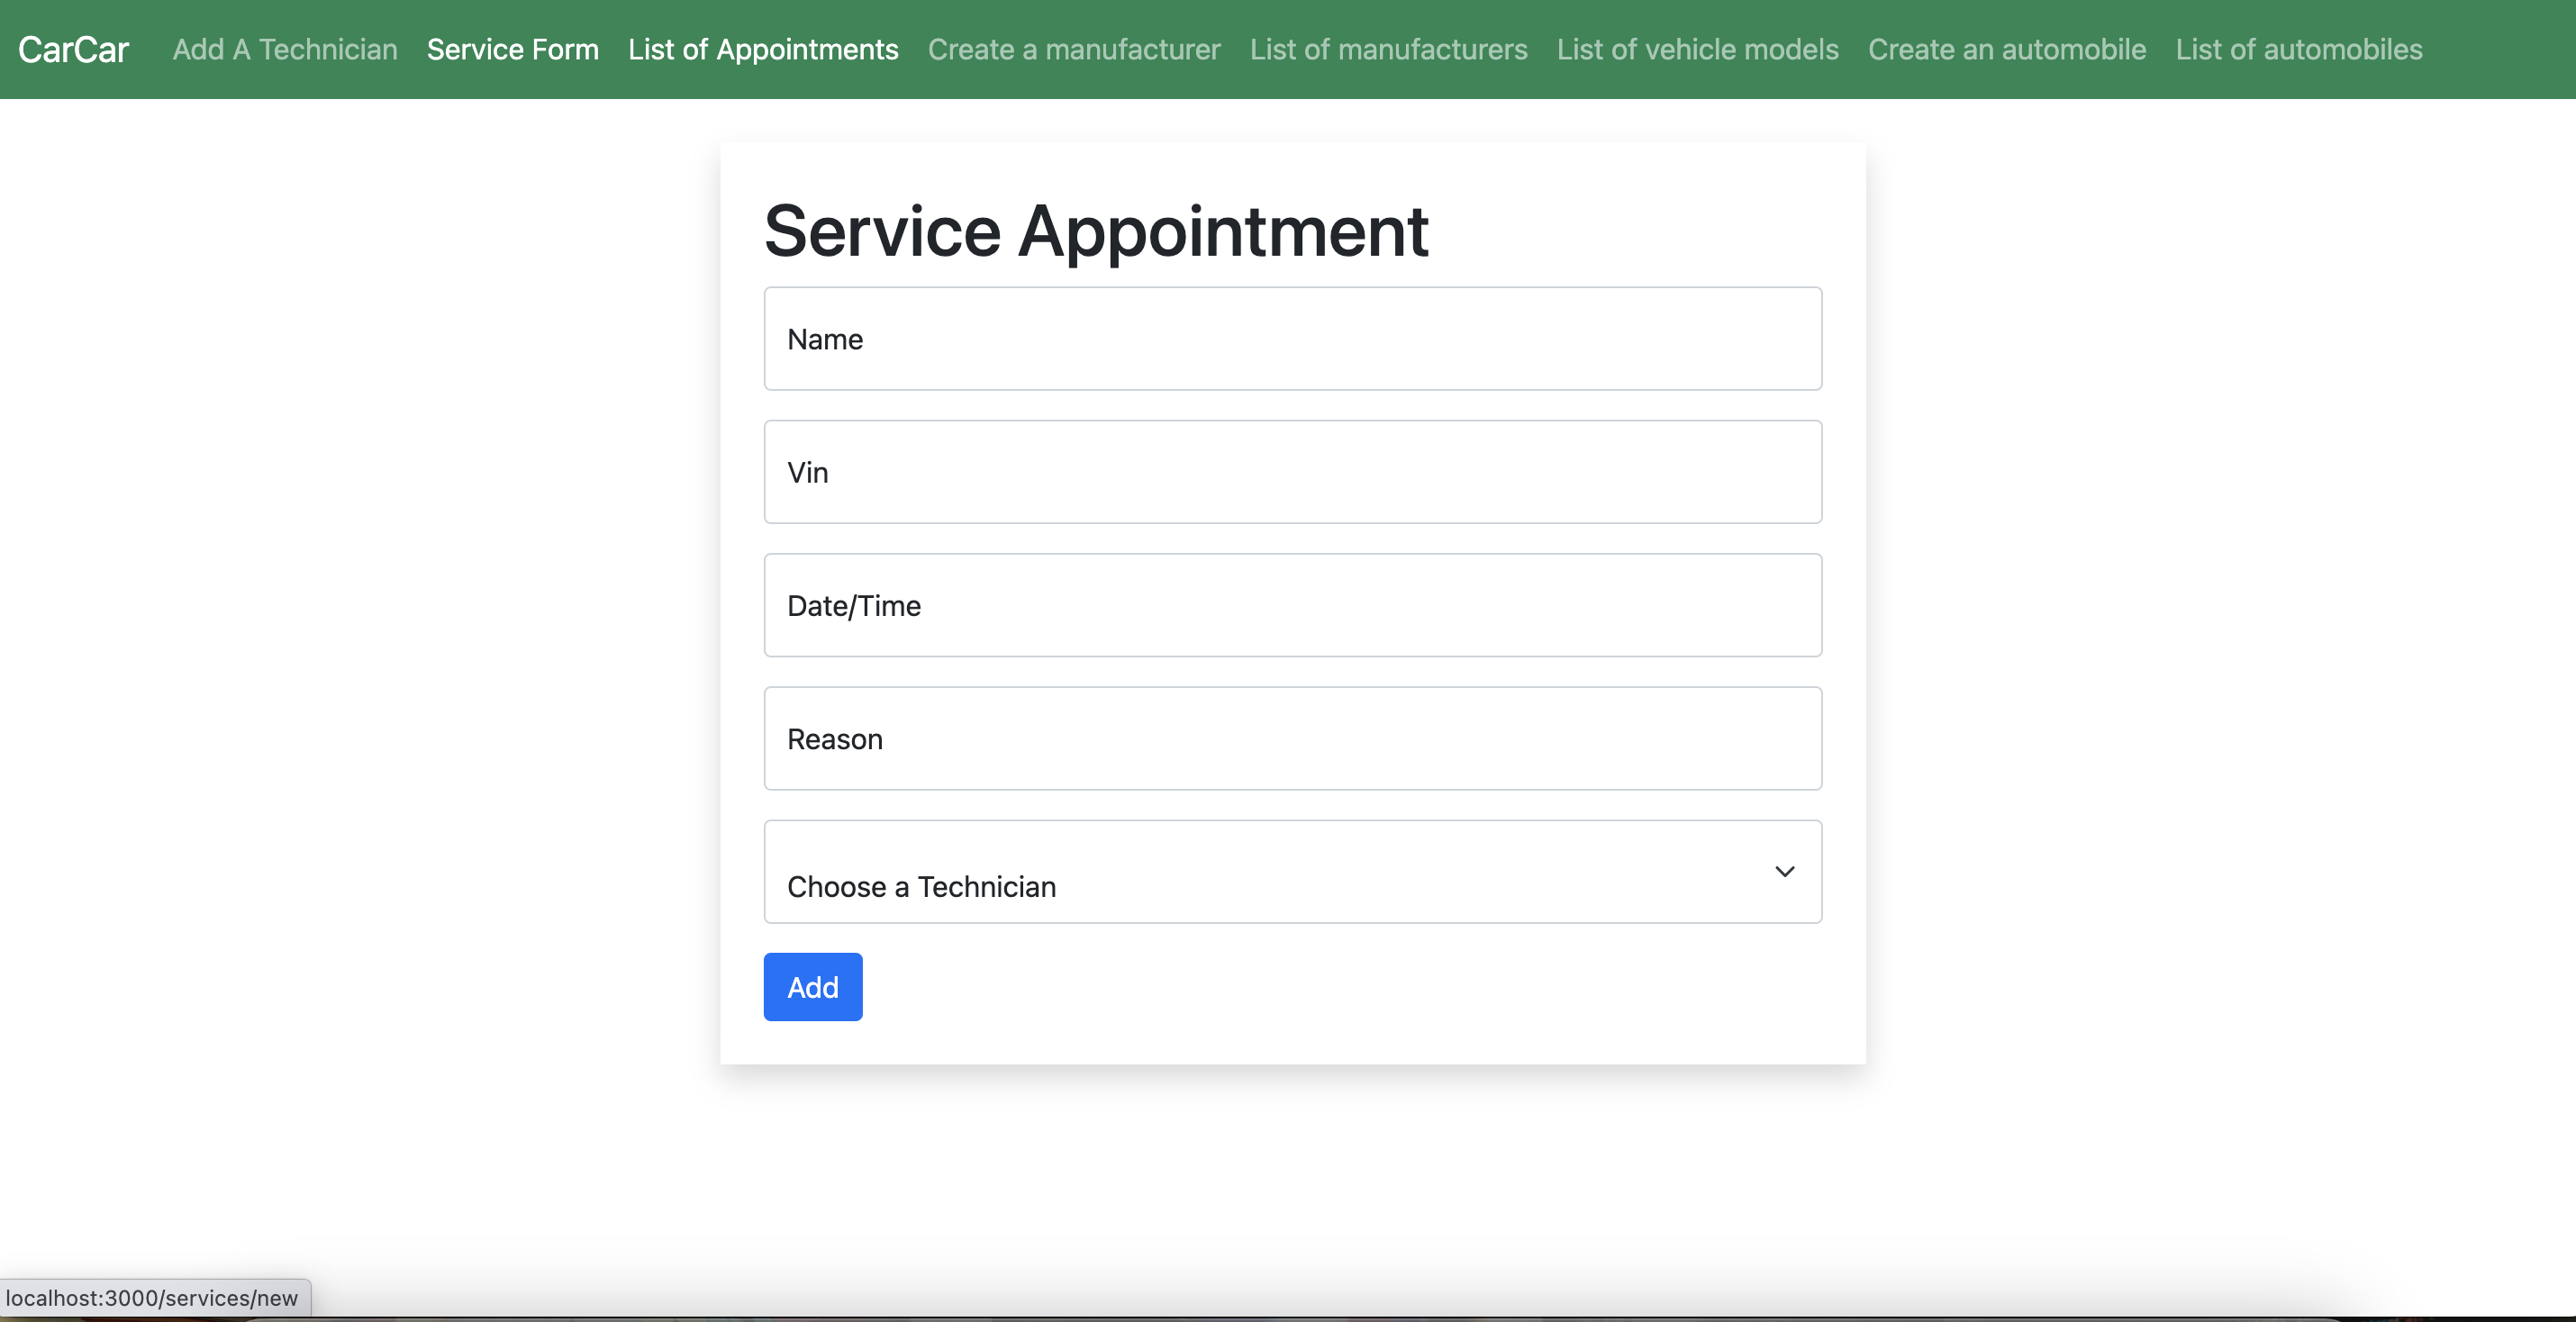Click the localhost URL status bar
The width and height of the screenshot is (2576, 1322).
152,1298
